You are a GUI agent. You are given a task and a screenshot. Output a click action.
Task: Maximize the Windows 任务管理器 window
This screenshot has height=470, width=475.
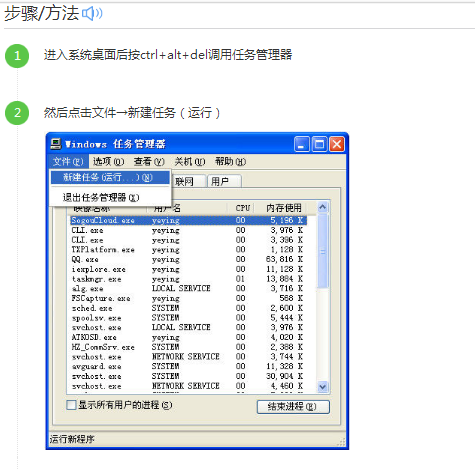(319, 144)
